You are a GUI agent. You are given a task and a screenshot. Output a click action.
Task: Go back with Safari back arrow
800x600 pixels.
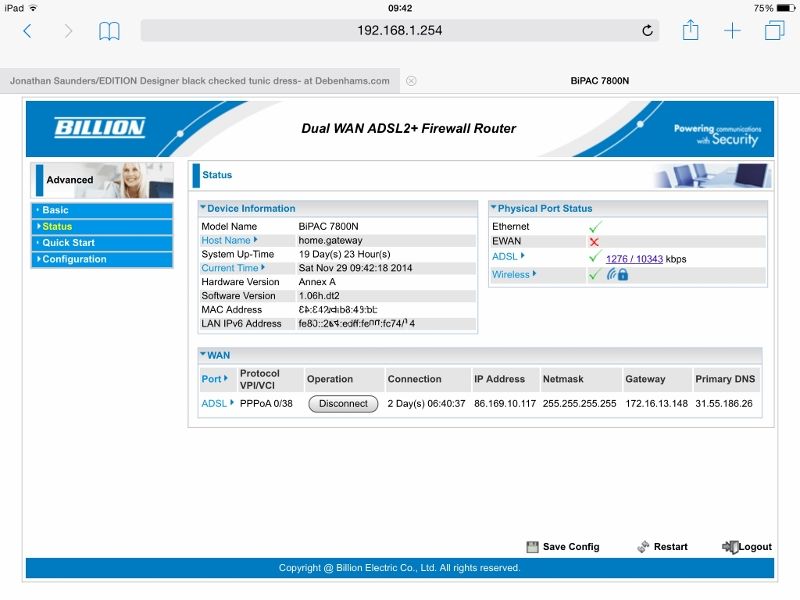[28, 31]
